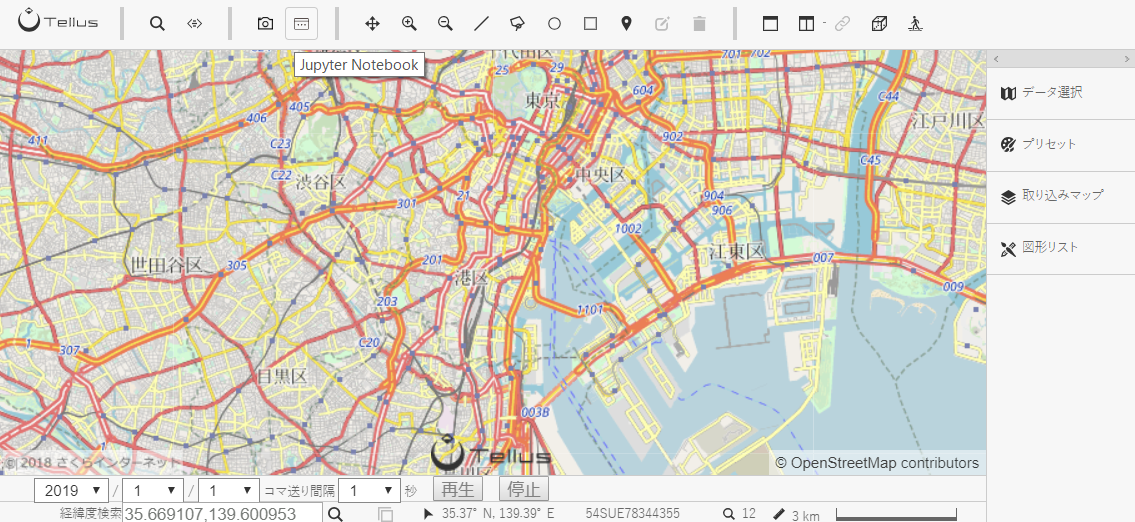Open the year dropdown showing 2019

click(72, 490)
